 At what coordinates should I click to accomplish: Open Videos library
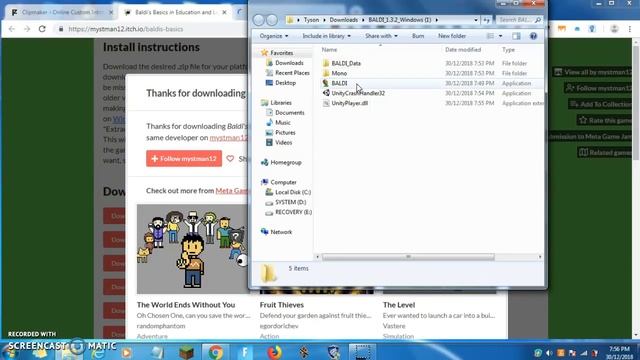pyautogui.click(x=279, y=143)
